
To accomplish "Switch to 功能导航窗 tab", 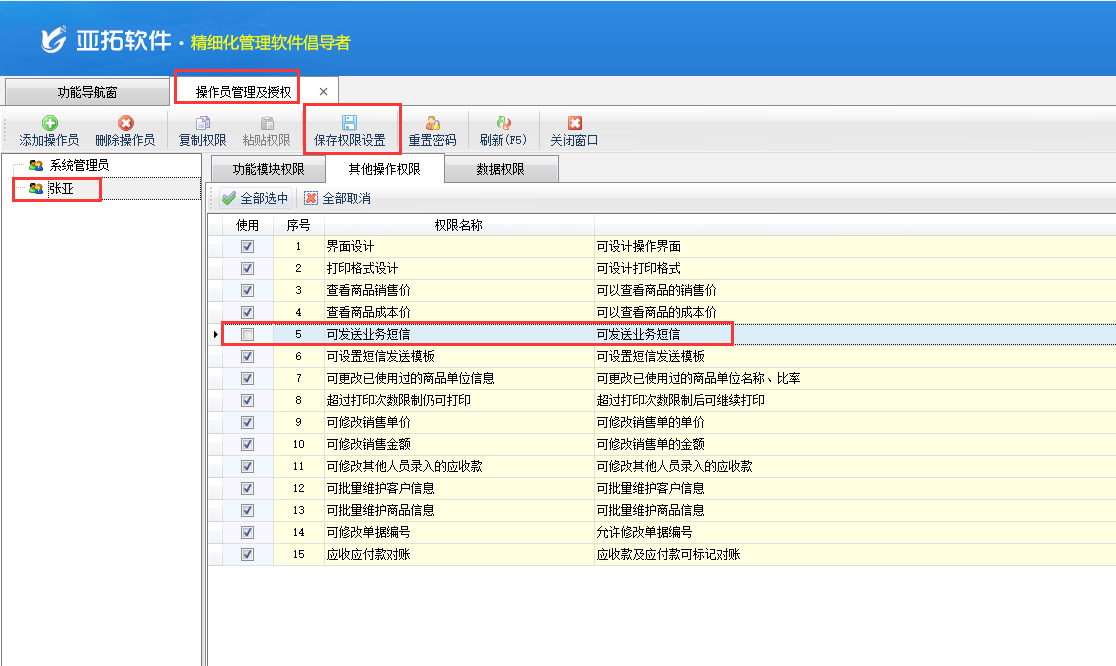I will coord(87,92).
